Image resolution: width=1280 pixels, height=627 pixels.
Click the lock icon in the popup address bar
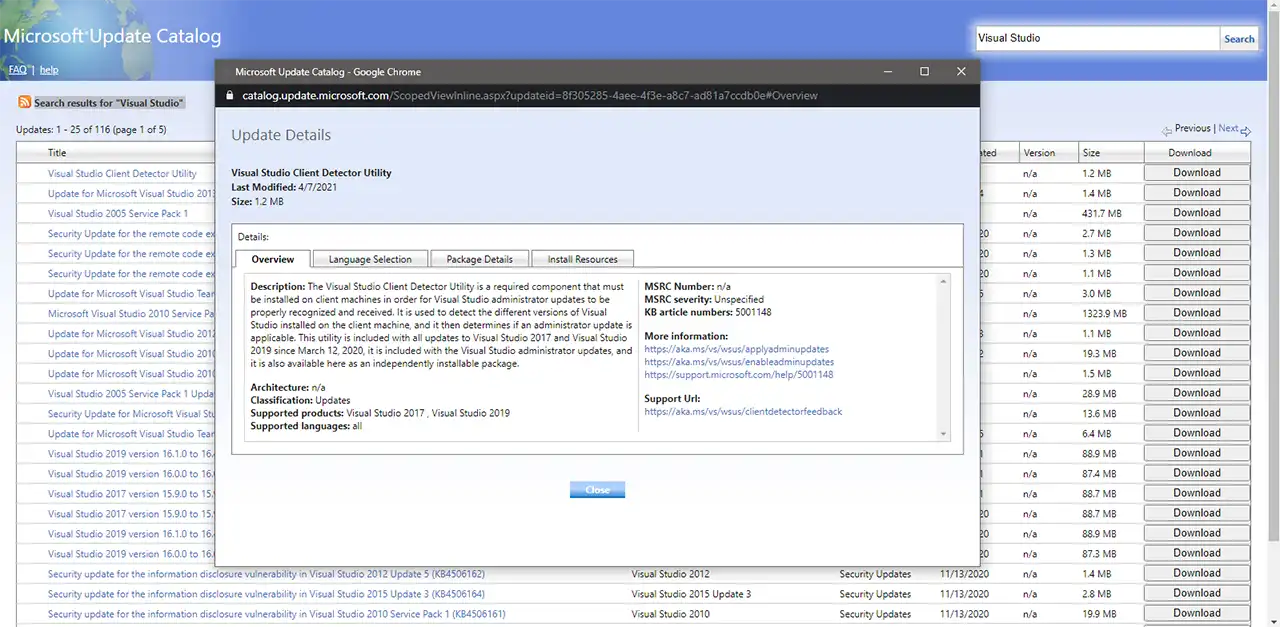[229, 96]
